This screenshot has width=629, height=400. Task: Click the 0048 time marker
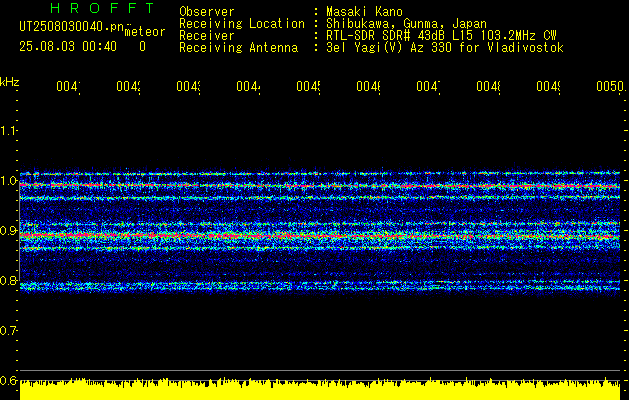pyautogui.click(x=488, y=87)
